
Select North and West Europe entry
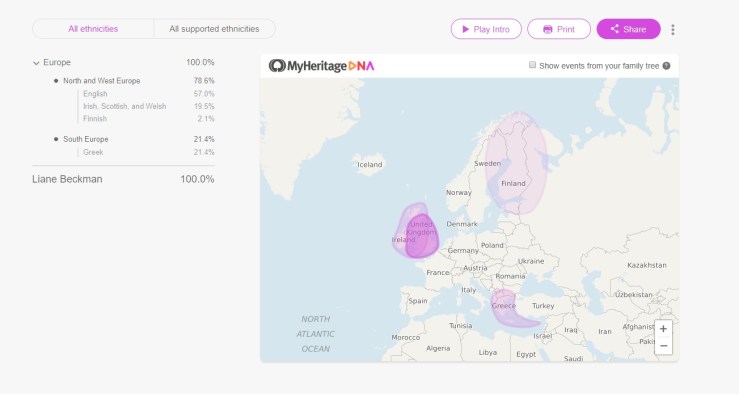101,81
